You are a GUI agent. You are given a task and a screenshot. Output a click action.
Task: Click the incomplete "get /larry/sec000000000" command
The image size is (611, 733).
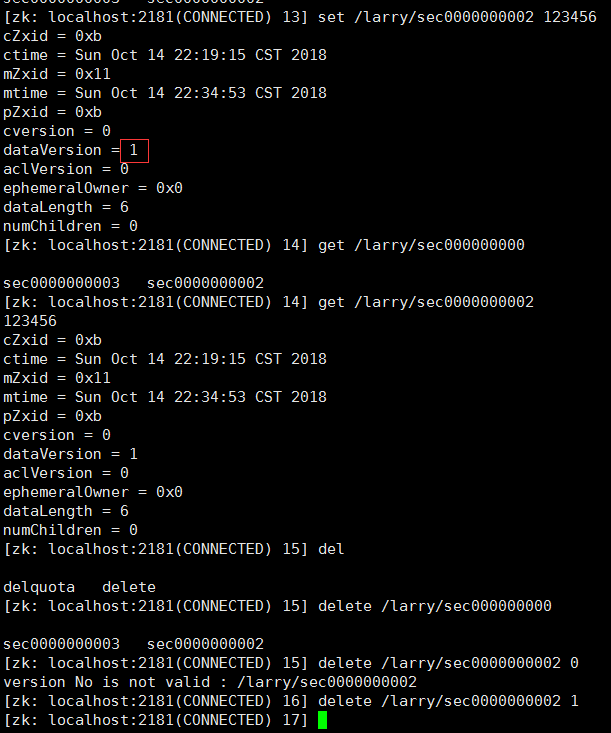[421, 245]
